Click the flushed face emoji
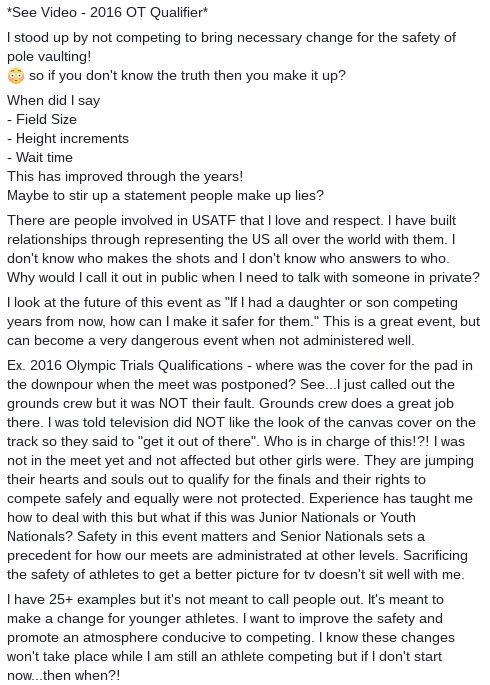This screenshot has height=685, width=490. pyautogui.click(x=16, y=76)
